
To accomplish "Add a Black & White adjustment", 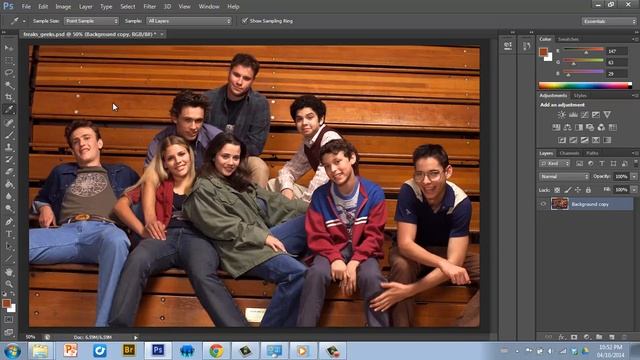I will (x=579, y=127).
